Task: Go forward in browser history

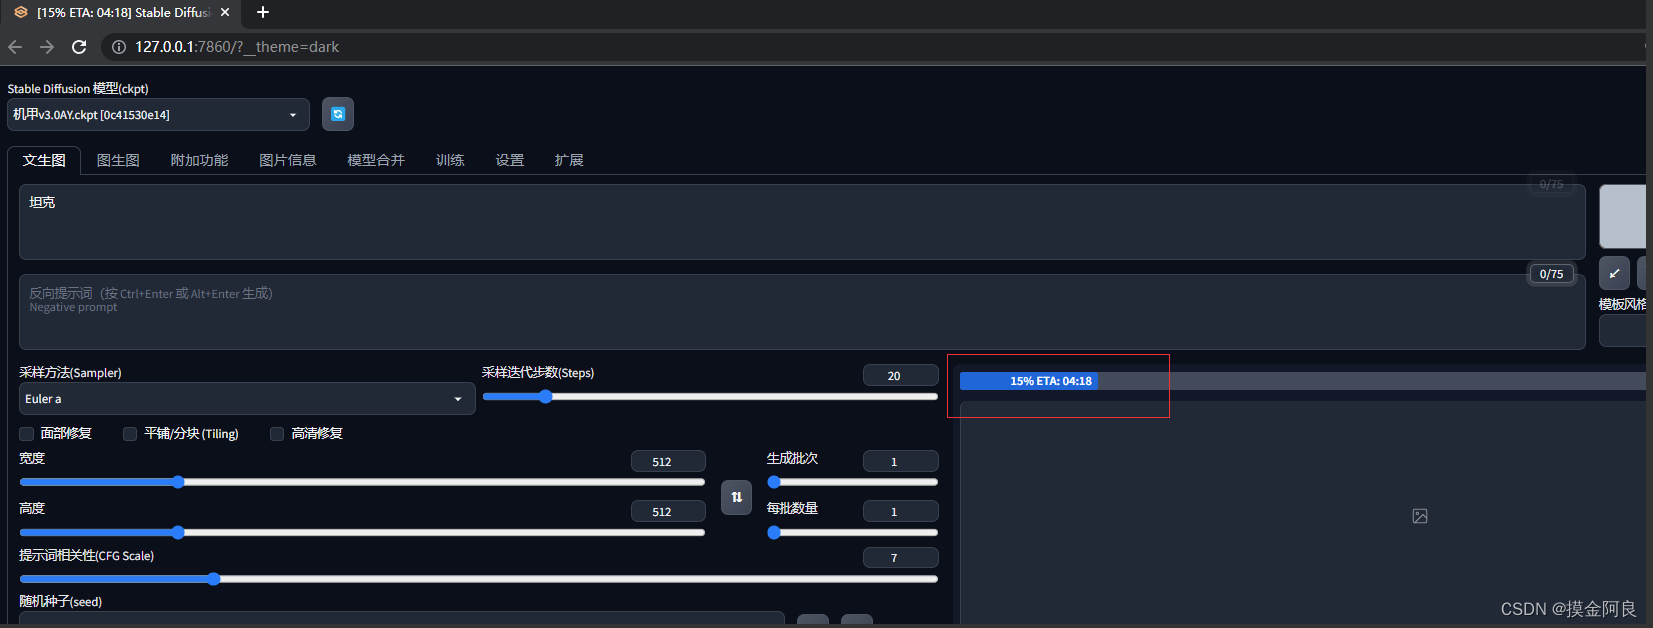Action: pyautogui.click(x=47, y=47)
